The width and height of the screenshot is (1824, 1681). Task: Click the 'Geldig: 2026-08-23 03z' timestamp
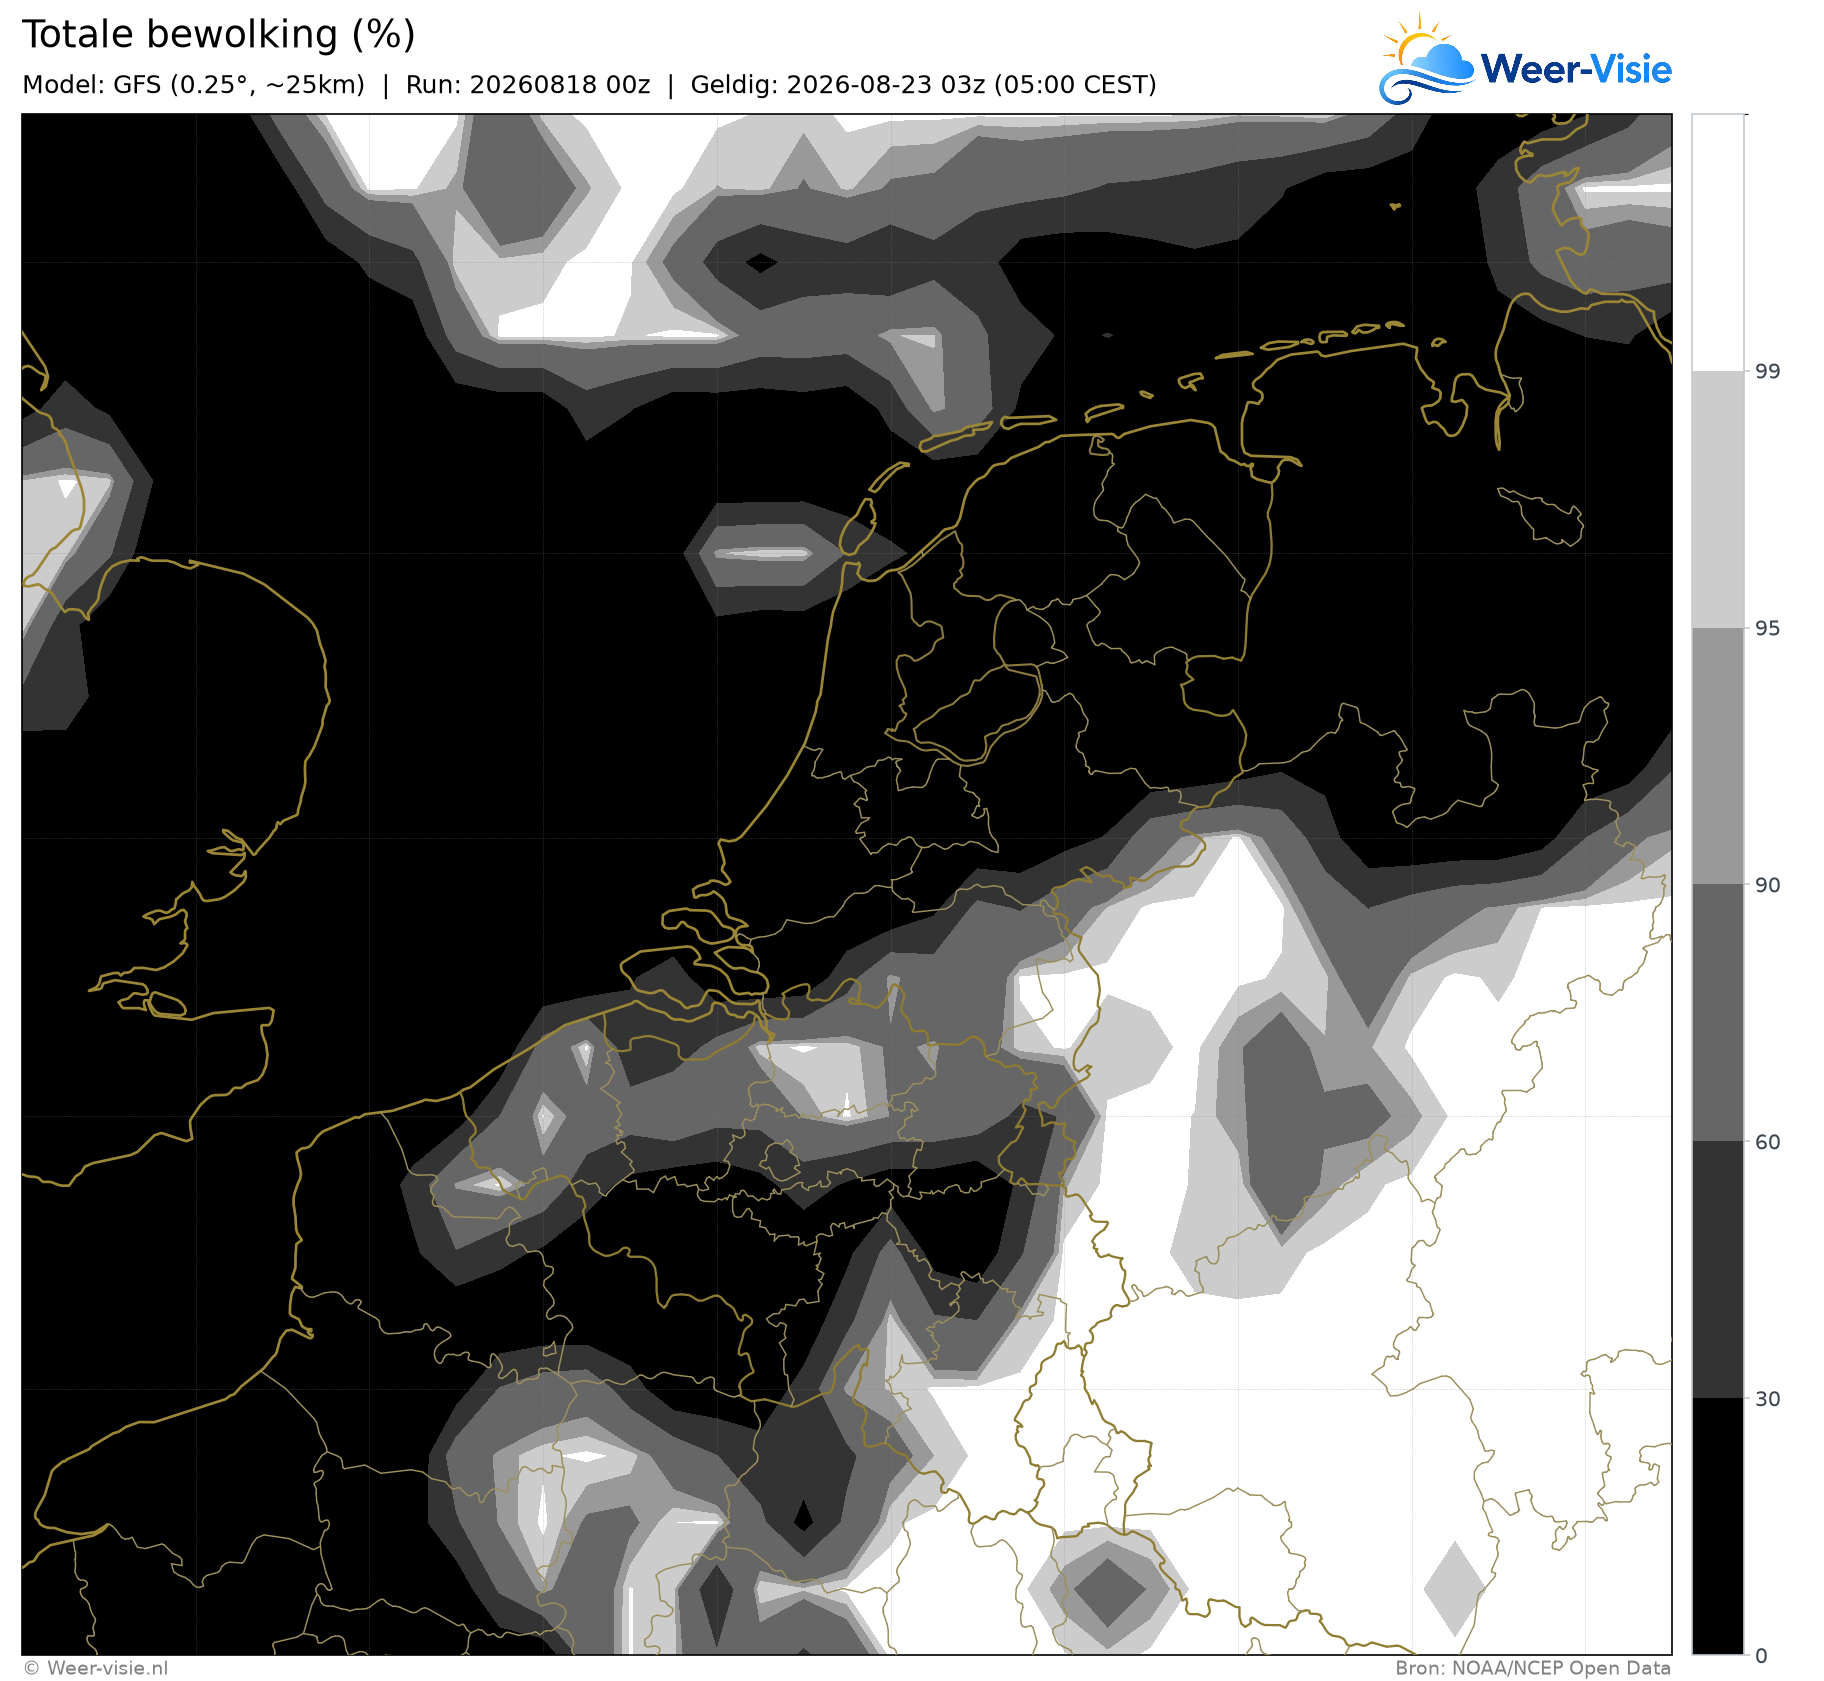coord(837,85)
